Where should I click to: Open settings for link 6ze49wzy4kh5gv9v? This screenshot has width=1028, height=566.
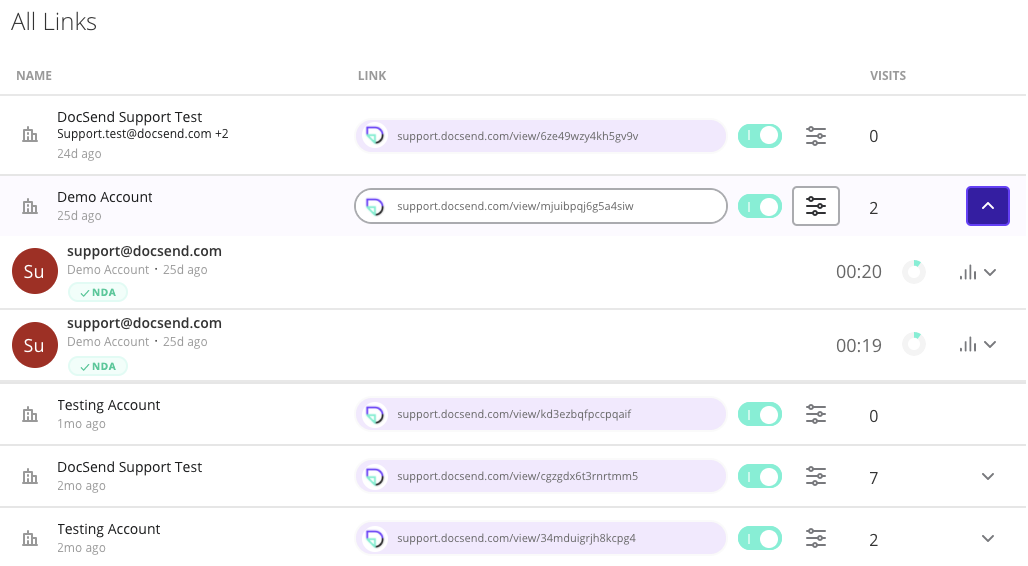click(816, 136)
